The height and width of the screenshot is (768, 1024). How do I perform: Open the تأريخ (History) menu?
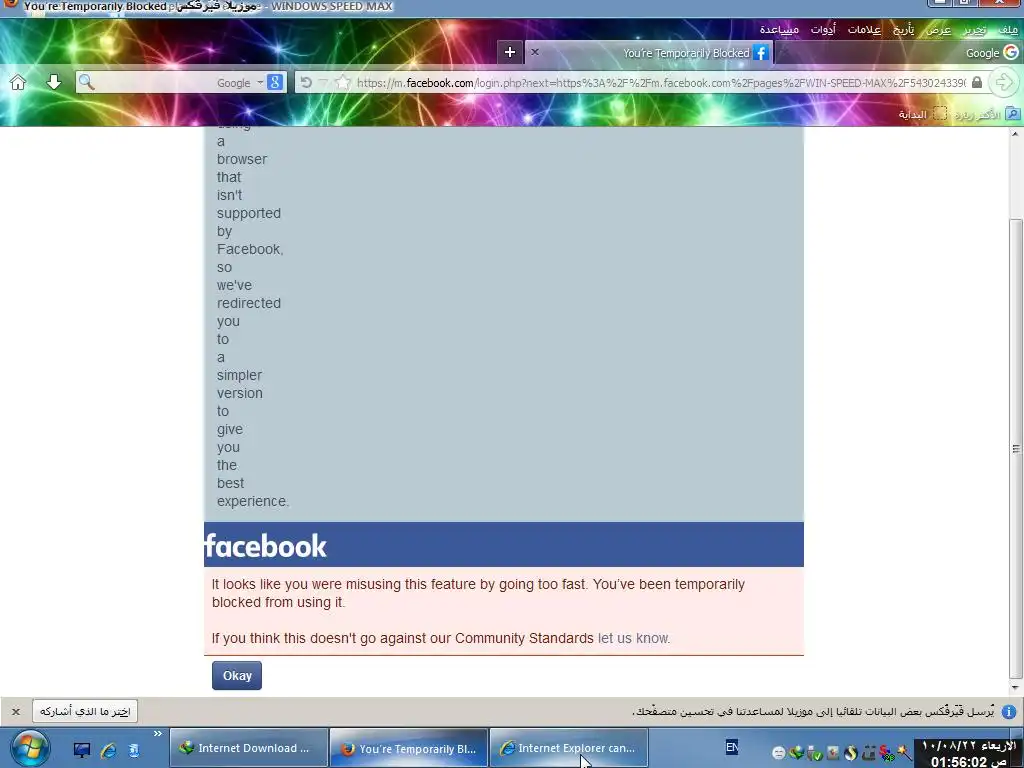[x=903, y=29]
